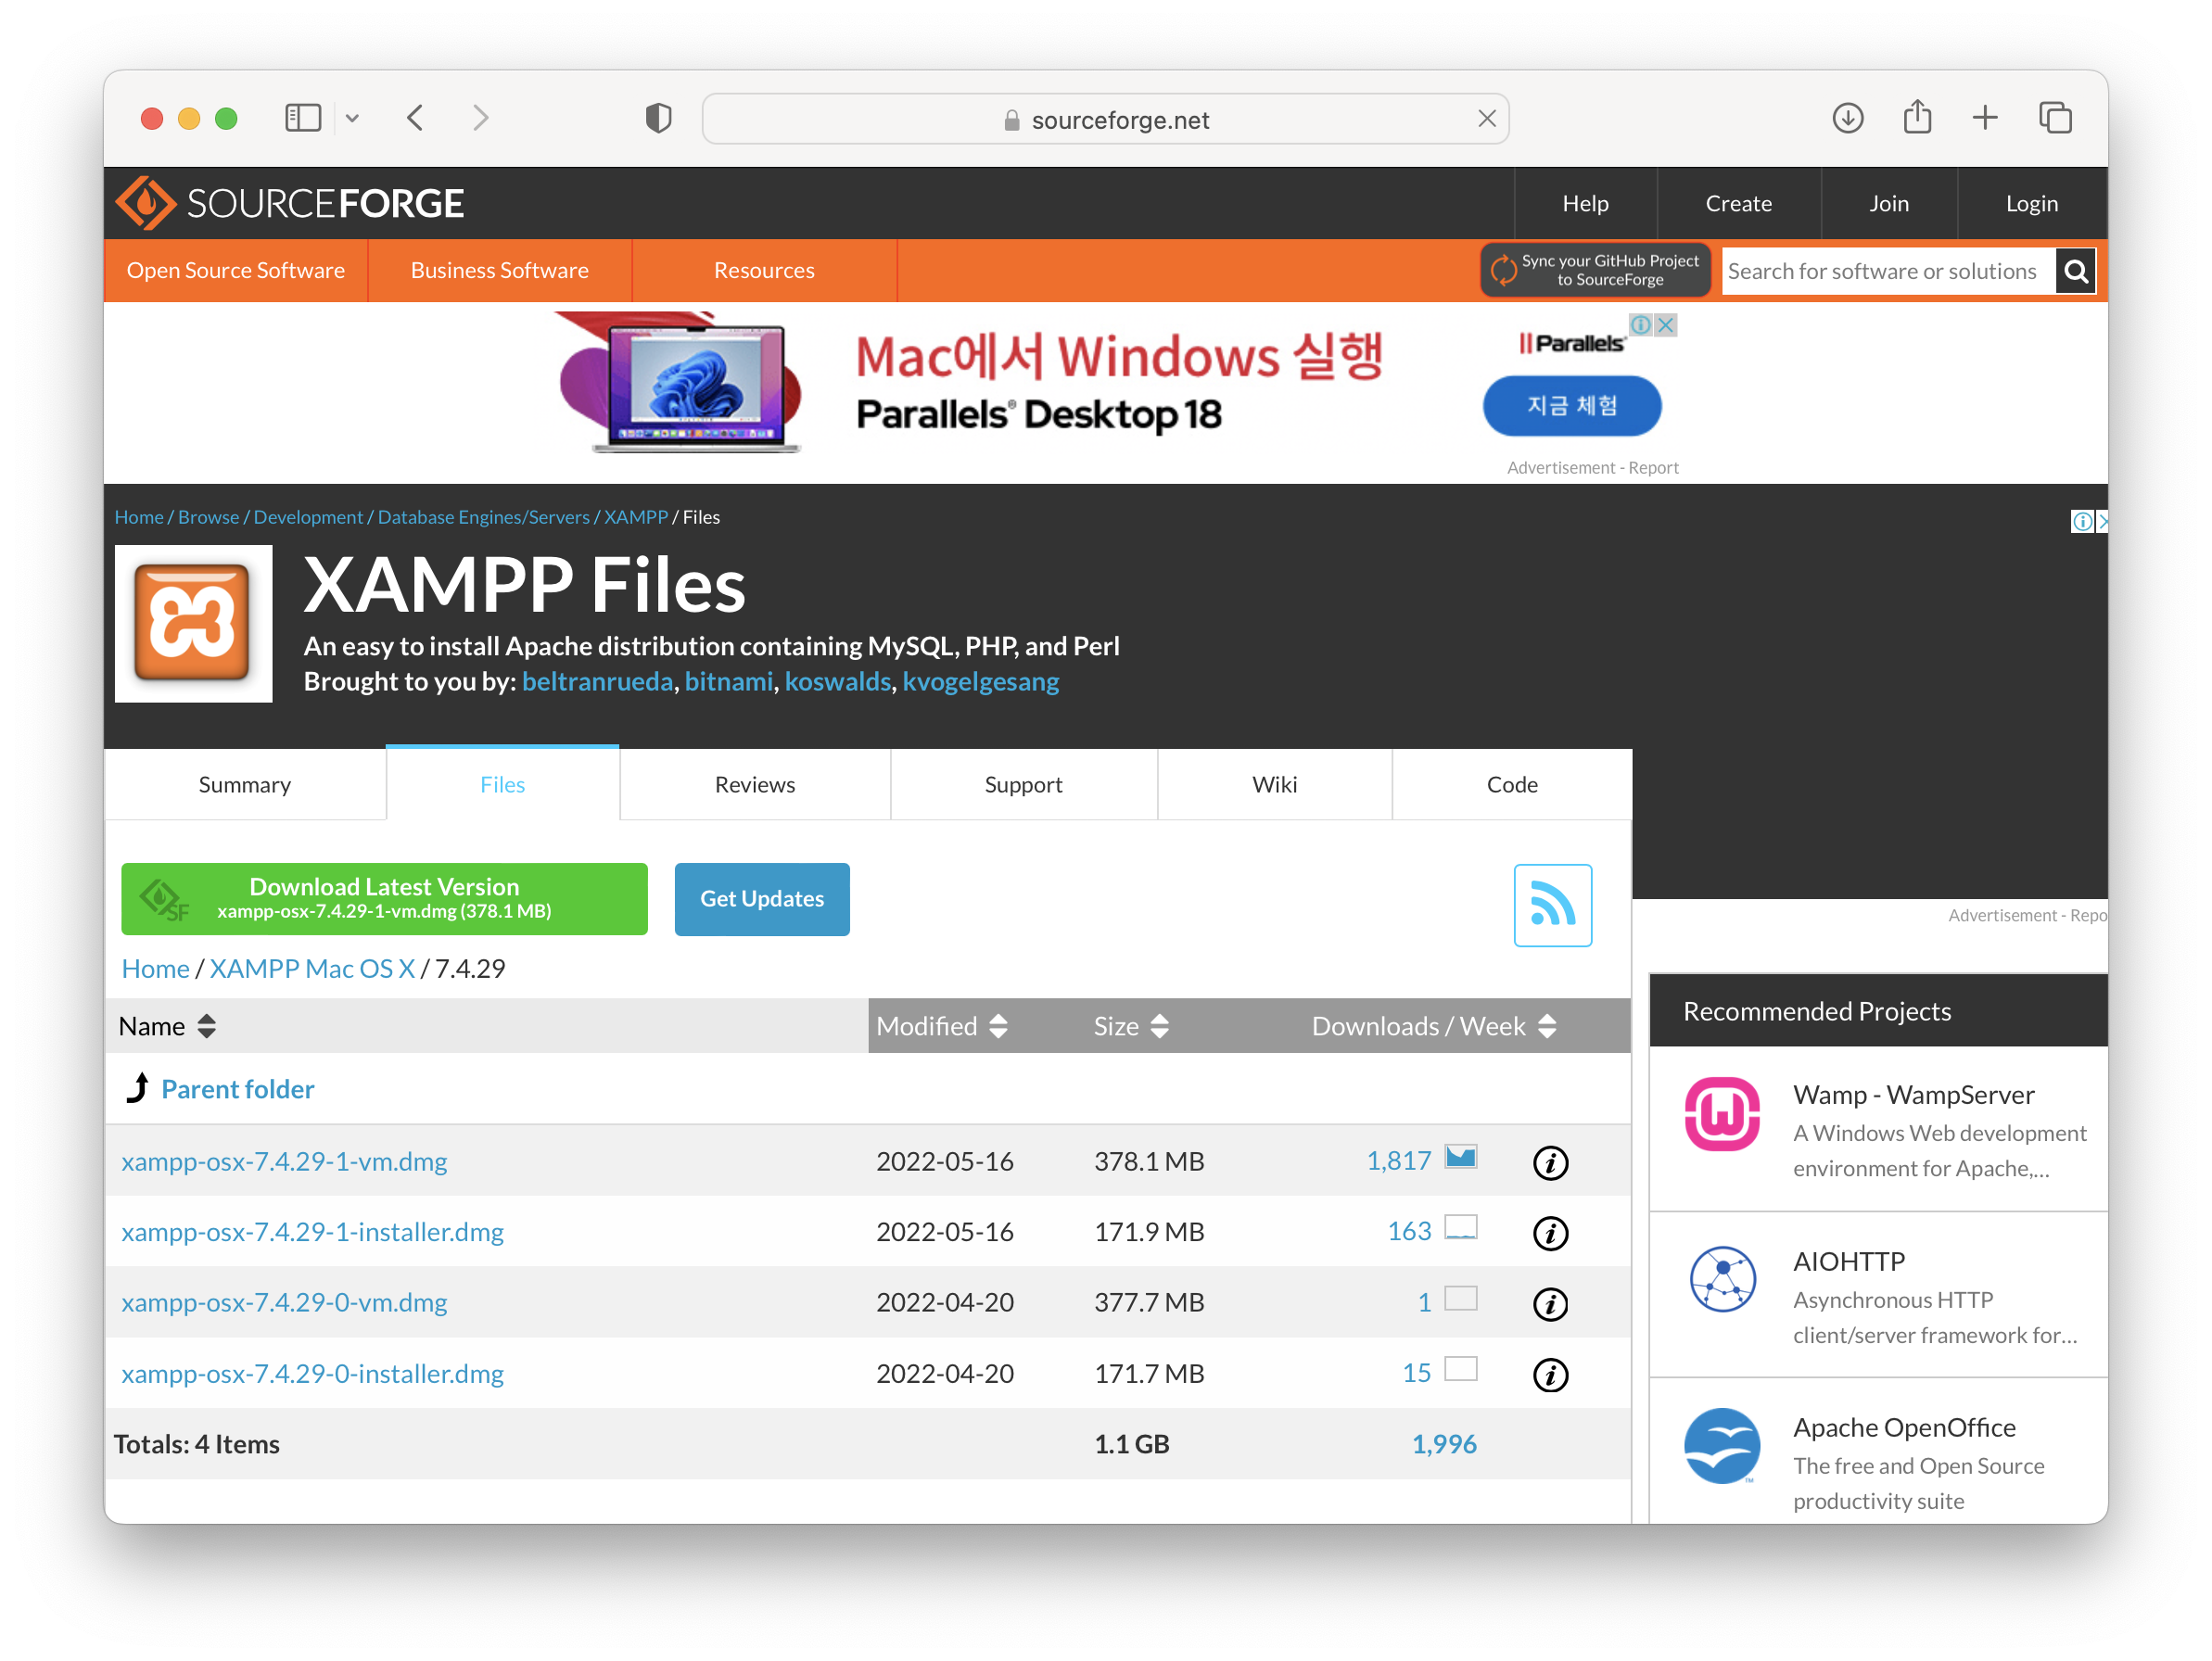This screenshot has width=2212, height=1661.
Task: Click privacy shield icon in toolbar
Action: click(x=658, y=119)
